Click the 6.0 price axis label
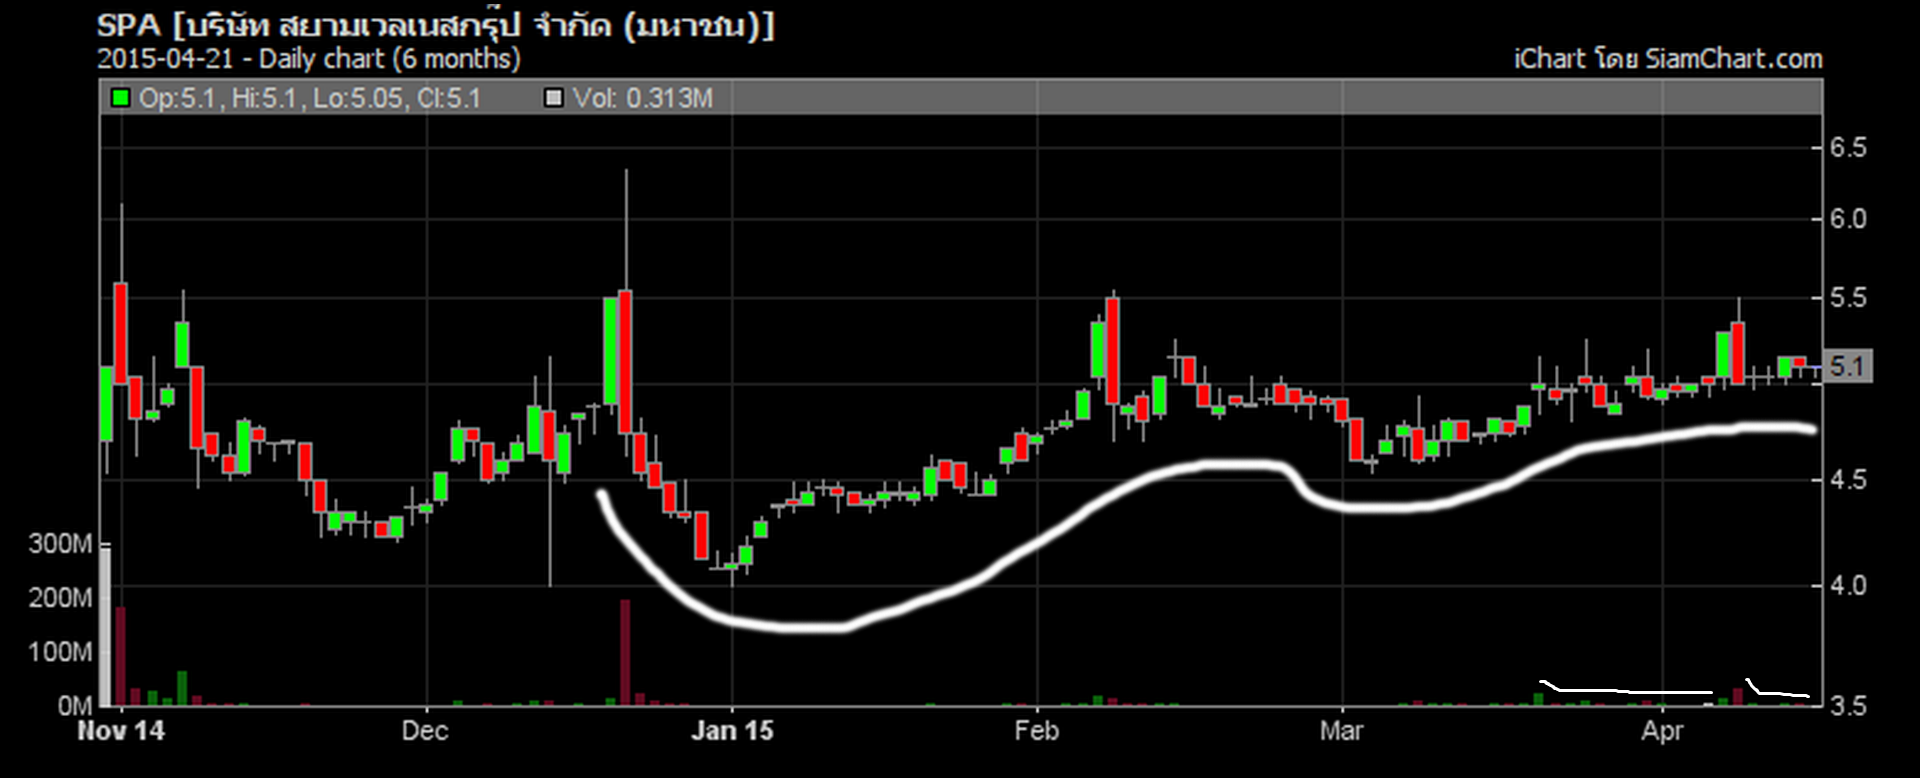Image resolution: width=1920 pixels, height=778 pixels. pos(1848,219)
